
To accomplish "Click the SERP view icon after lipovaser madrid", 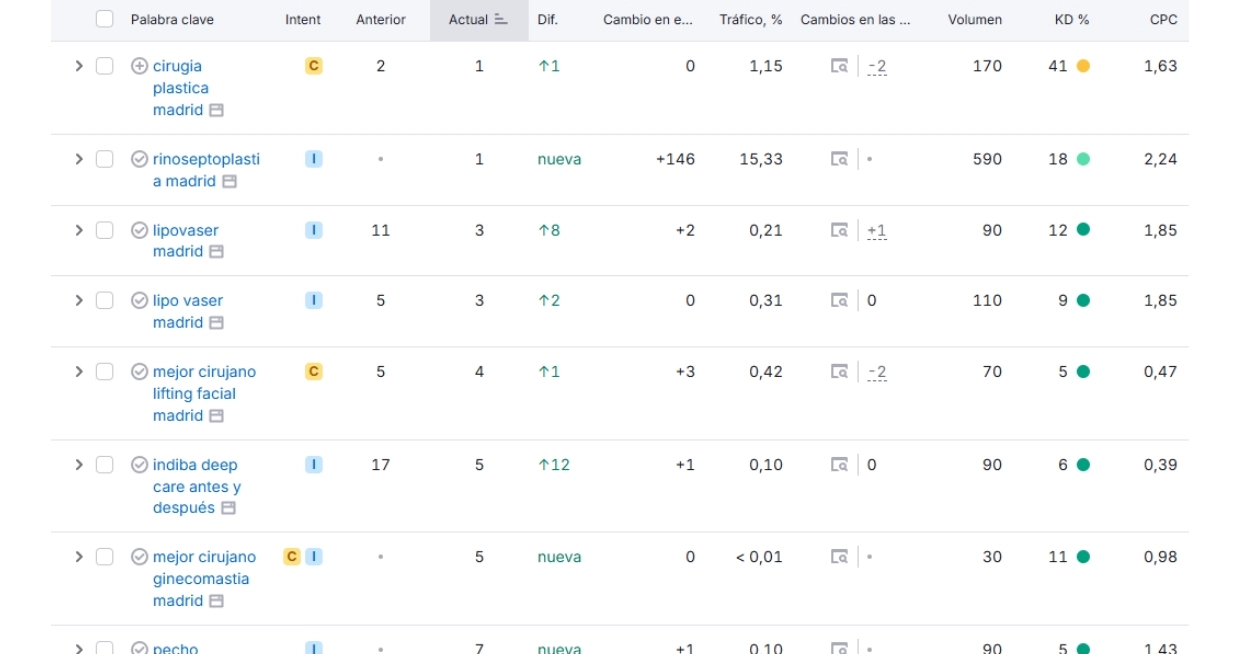I will click(839, 230).
